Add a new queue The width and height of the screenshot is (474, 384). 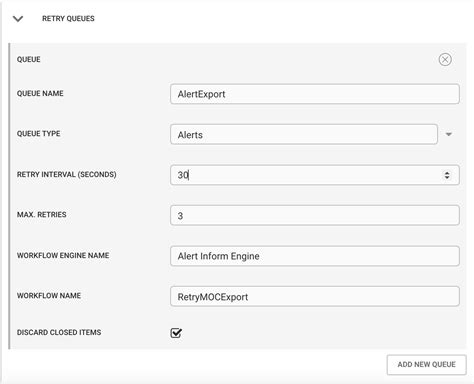click(426, 365)
